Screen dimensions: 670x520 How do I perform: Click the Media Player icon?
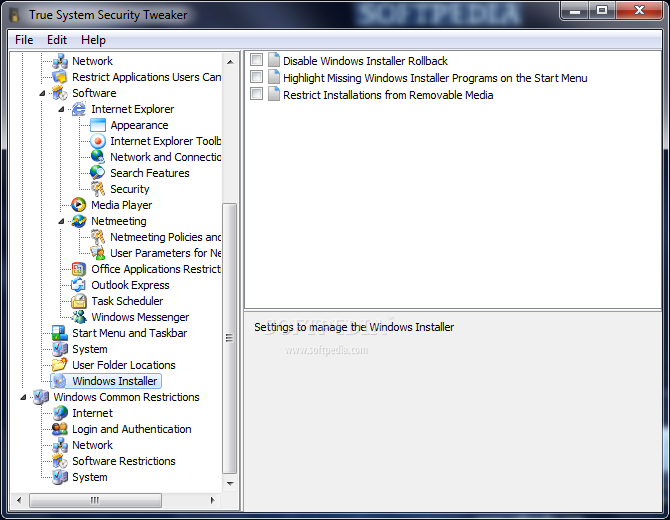tap(79, 205)
